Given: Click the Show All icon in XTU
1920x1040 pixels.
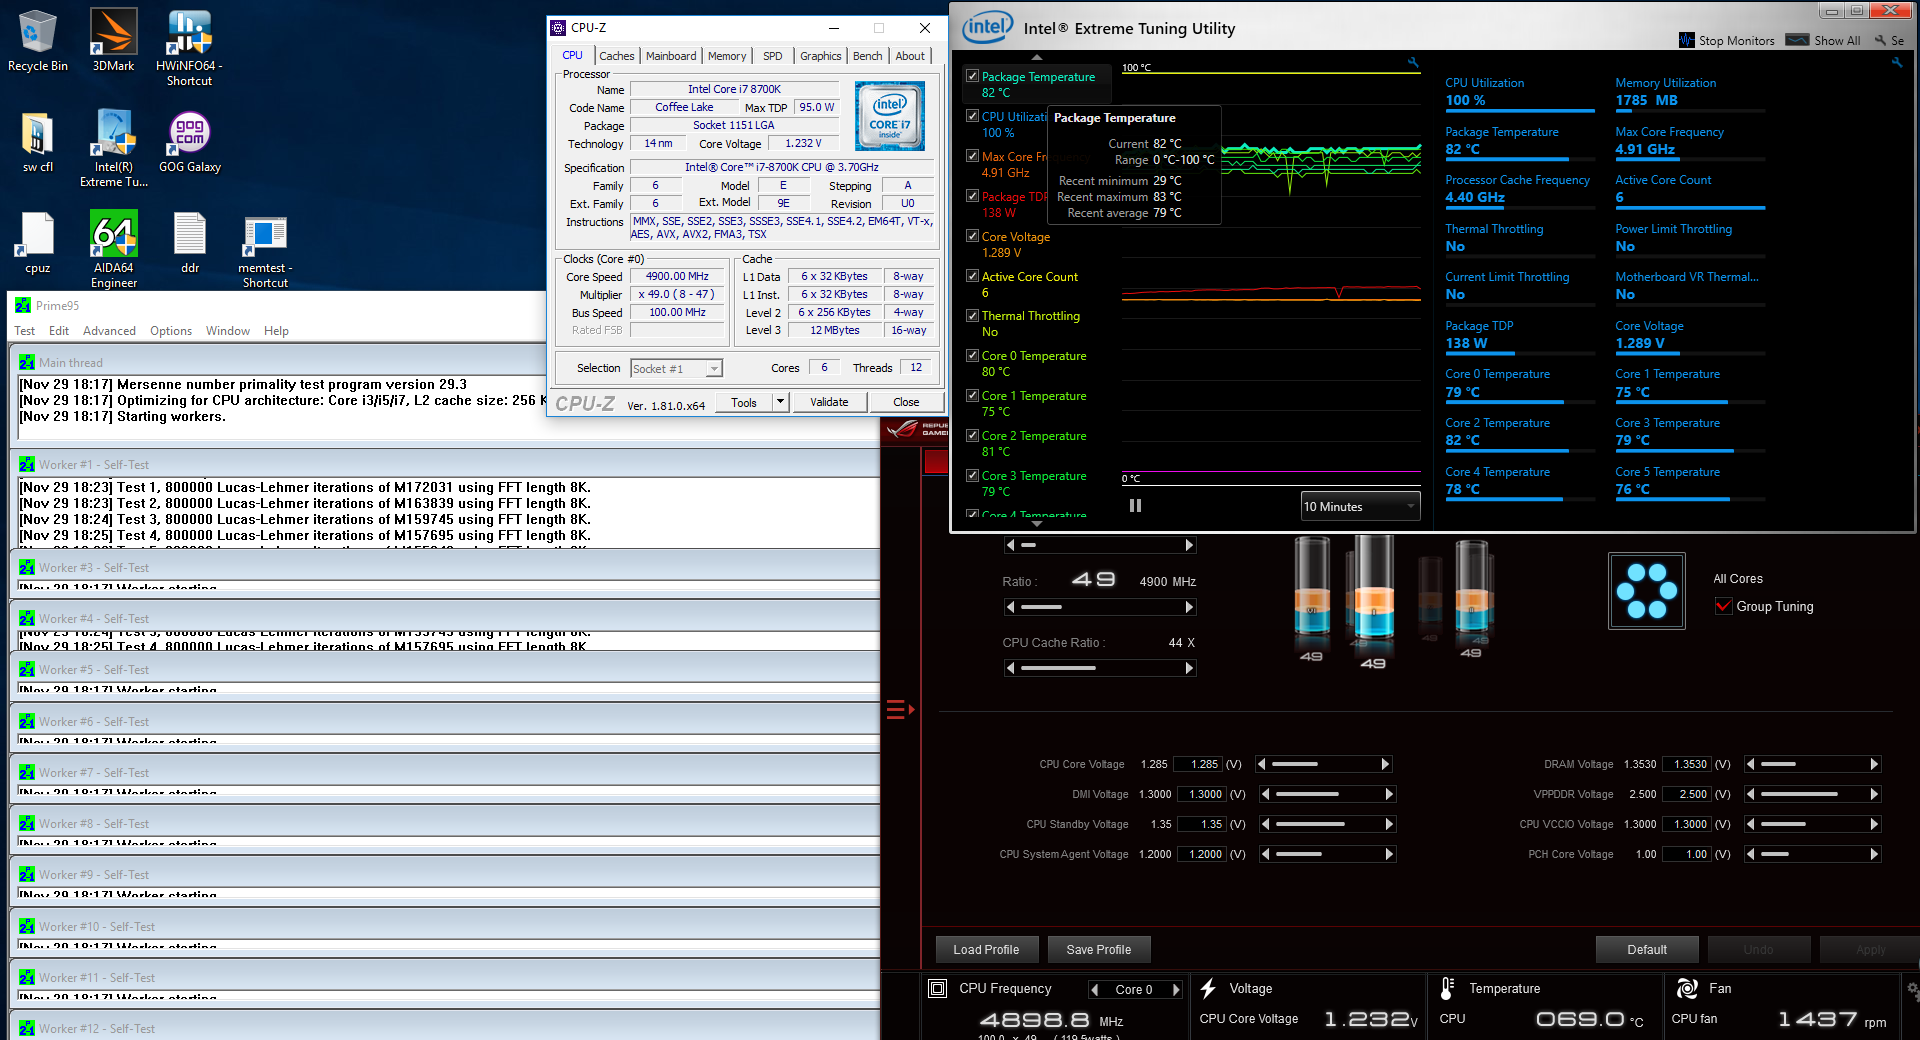Looking at the screenshot, I should [1797, 40].
